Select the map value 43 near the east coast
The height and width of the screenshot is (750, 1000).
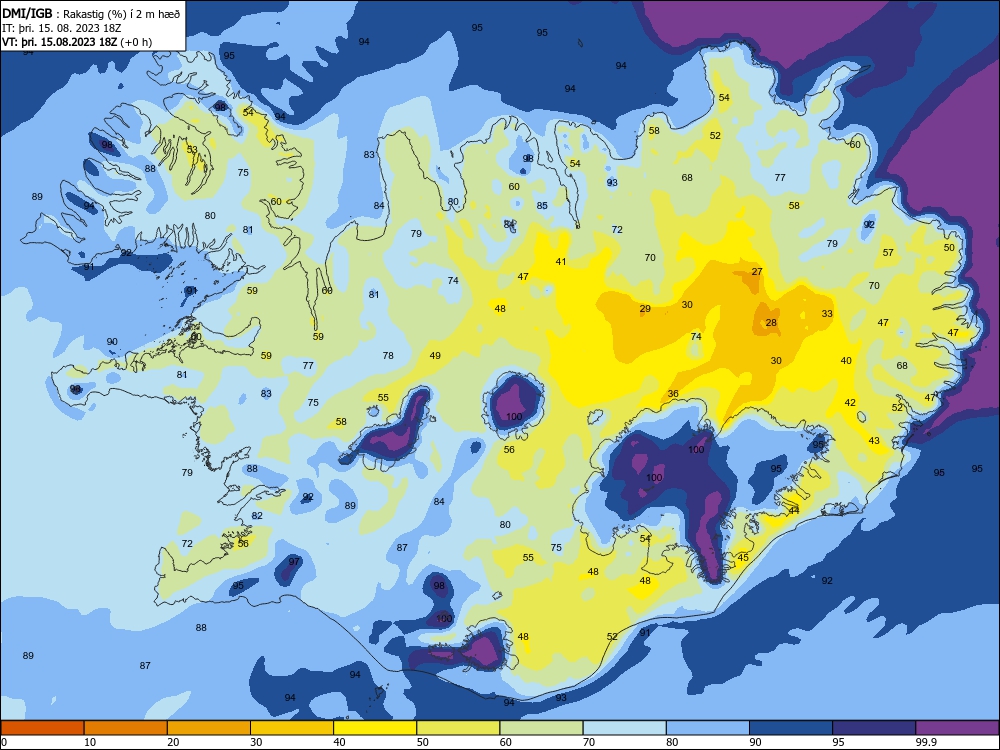click(x=874, y=441)
